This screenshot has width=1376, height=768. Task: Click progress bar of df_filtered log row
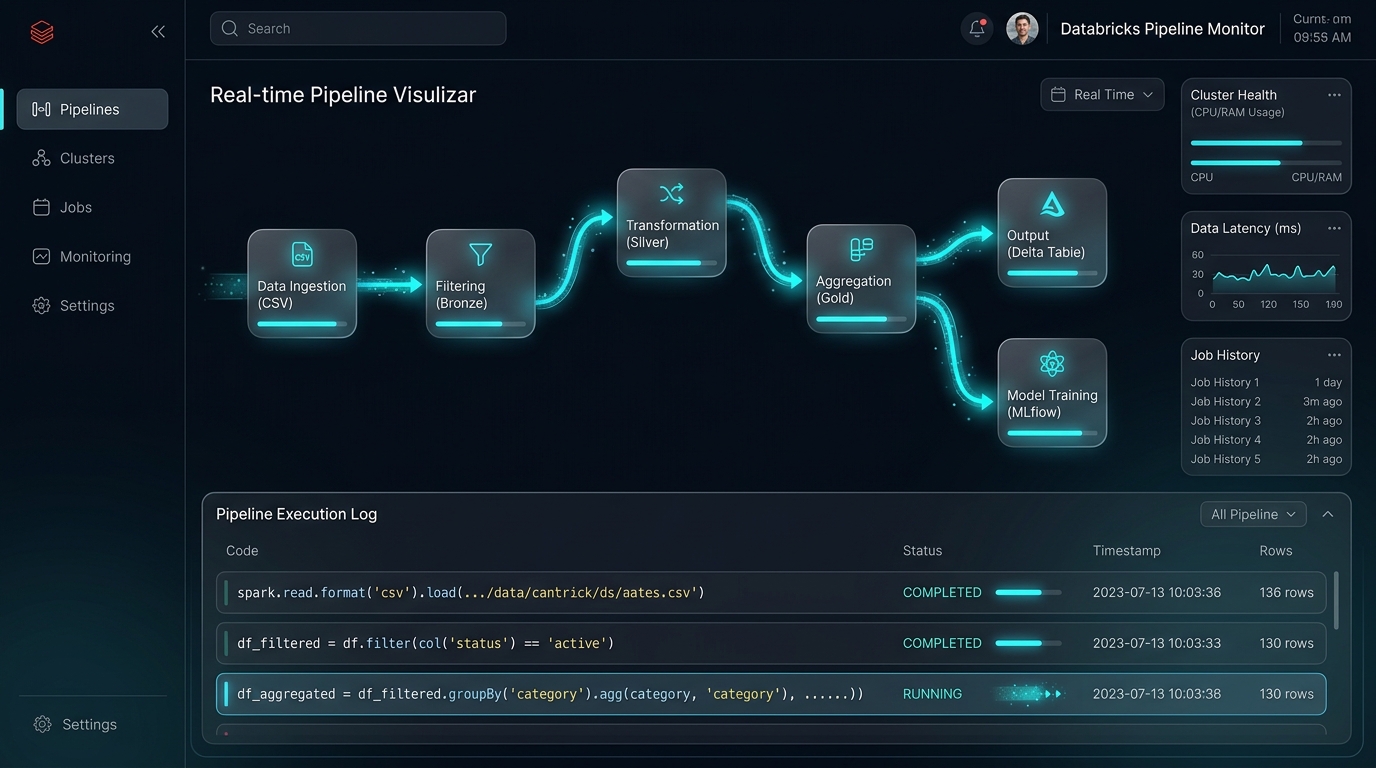coord(1028,643)
